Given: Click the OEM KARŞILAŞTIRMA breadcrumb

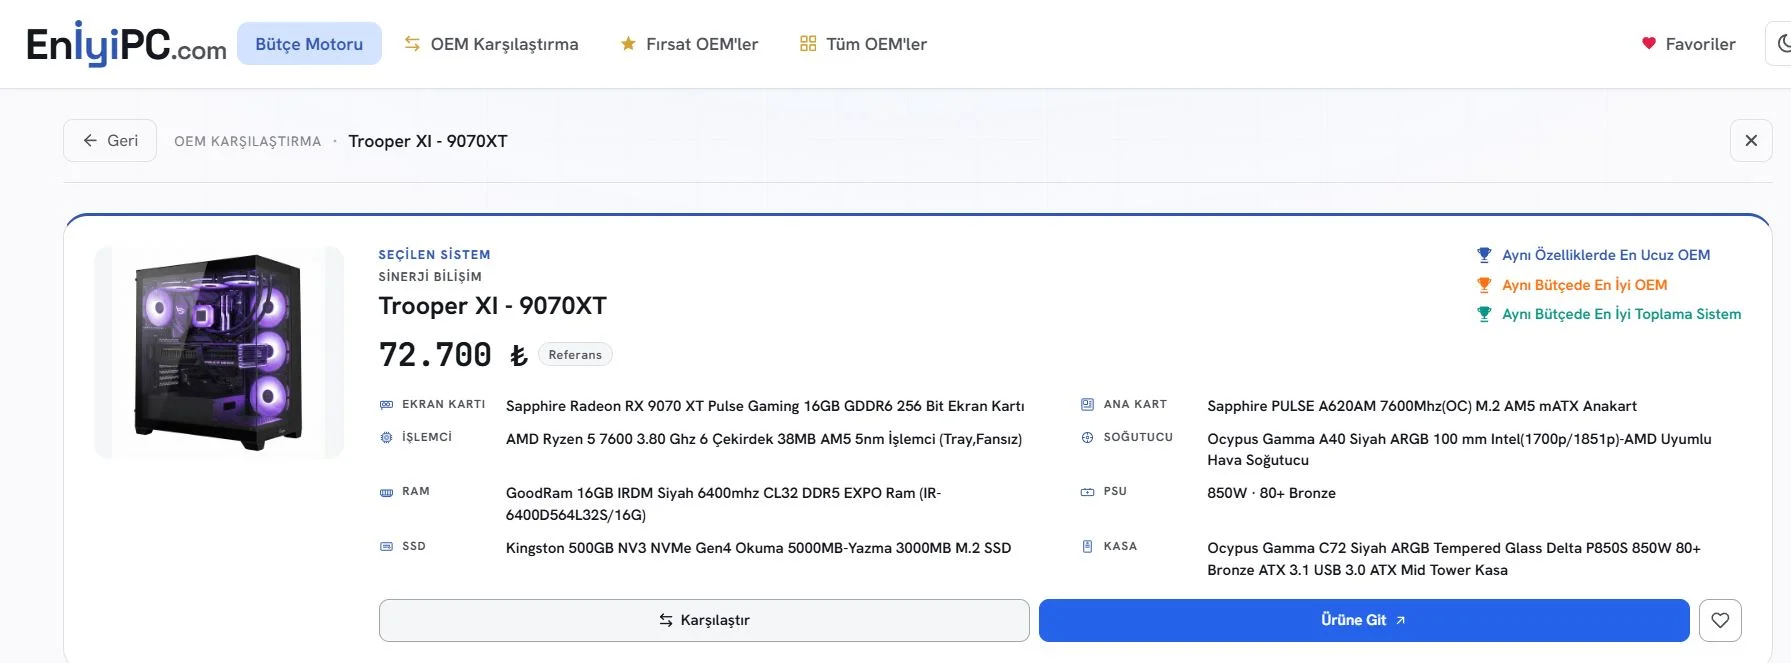Looking at the screenshot, I should tap(248, 141).
